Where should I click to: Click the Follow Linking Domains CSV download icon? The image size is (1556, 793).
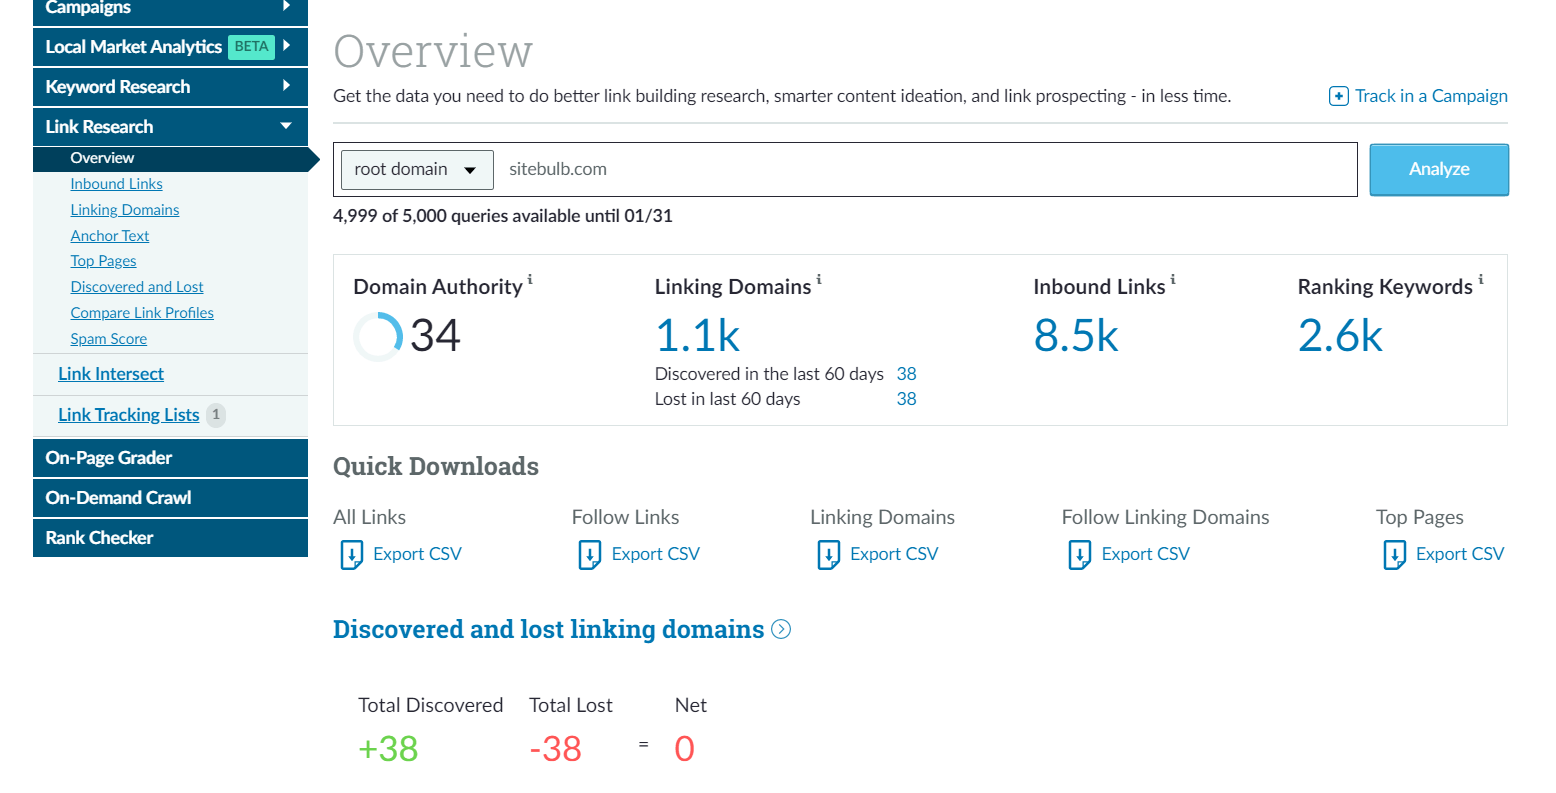(1080, 554)
